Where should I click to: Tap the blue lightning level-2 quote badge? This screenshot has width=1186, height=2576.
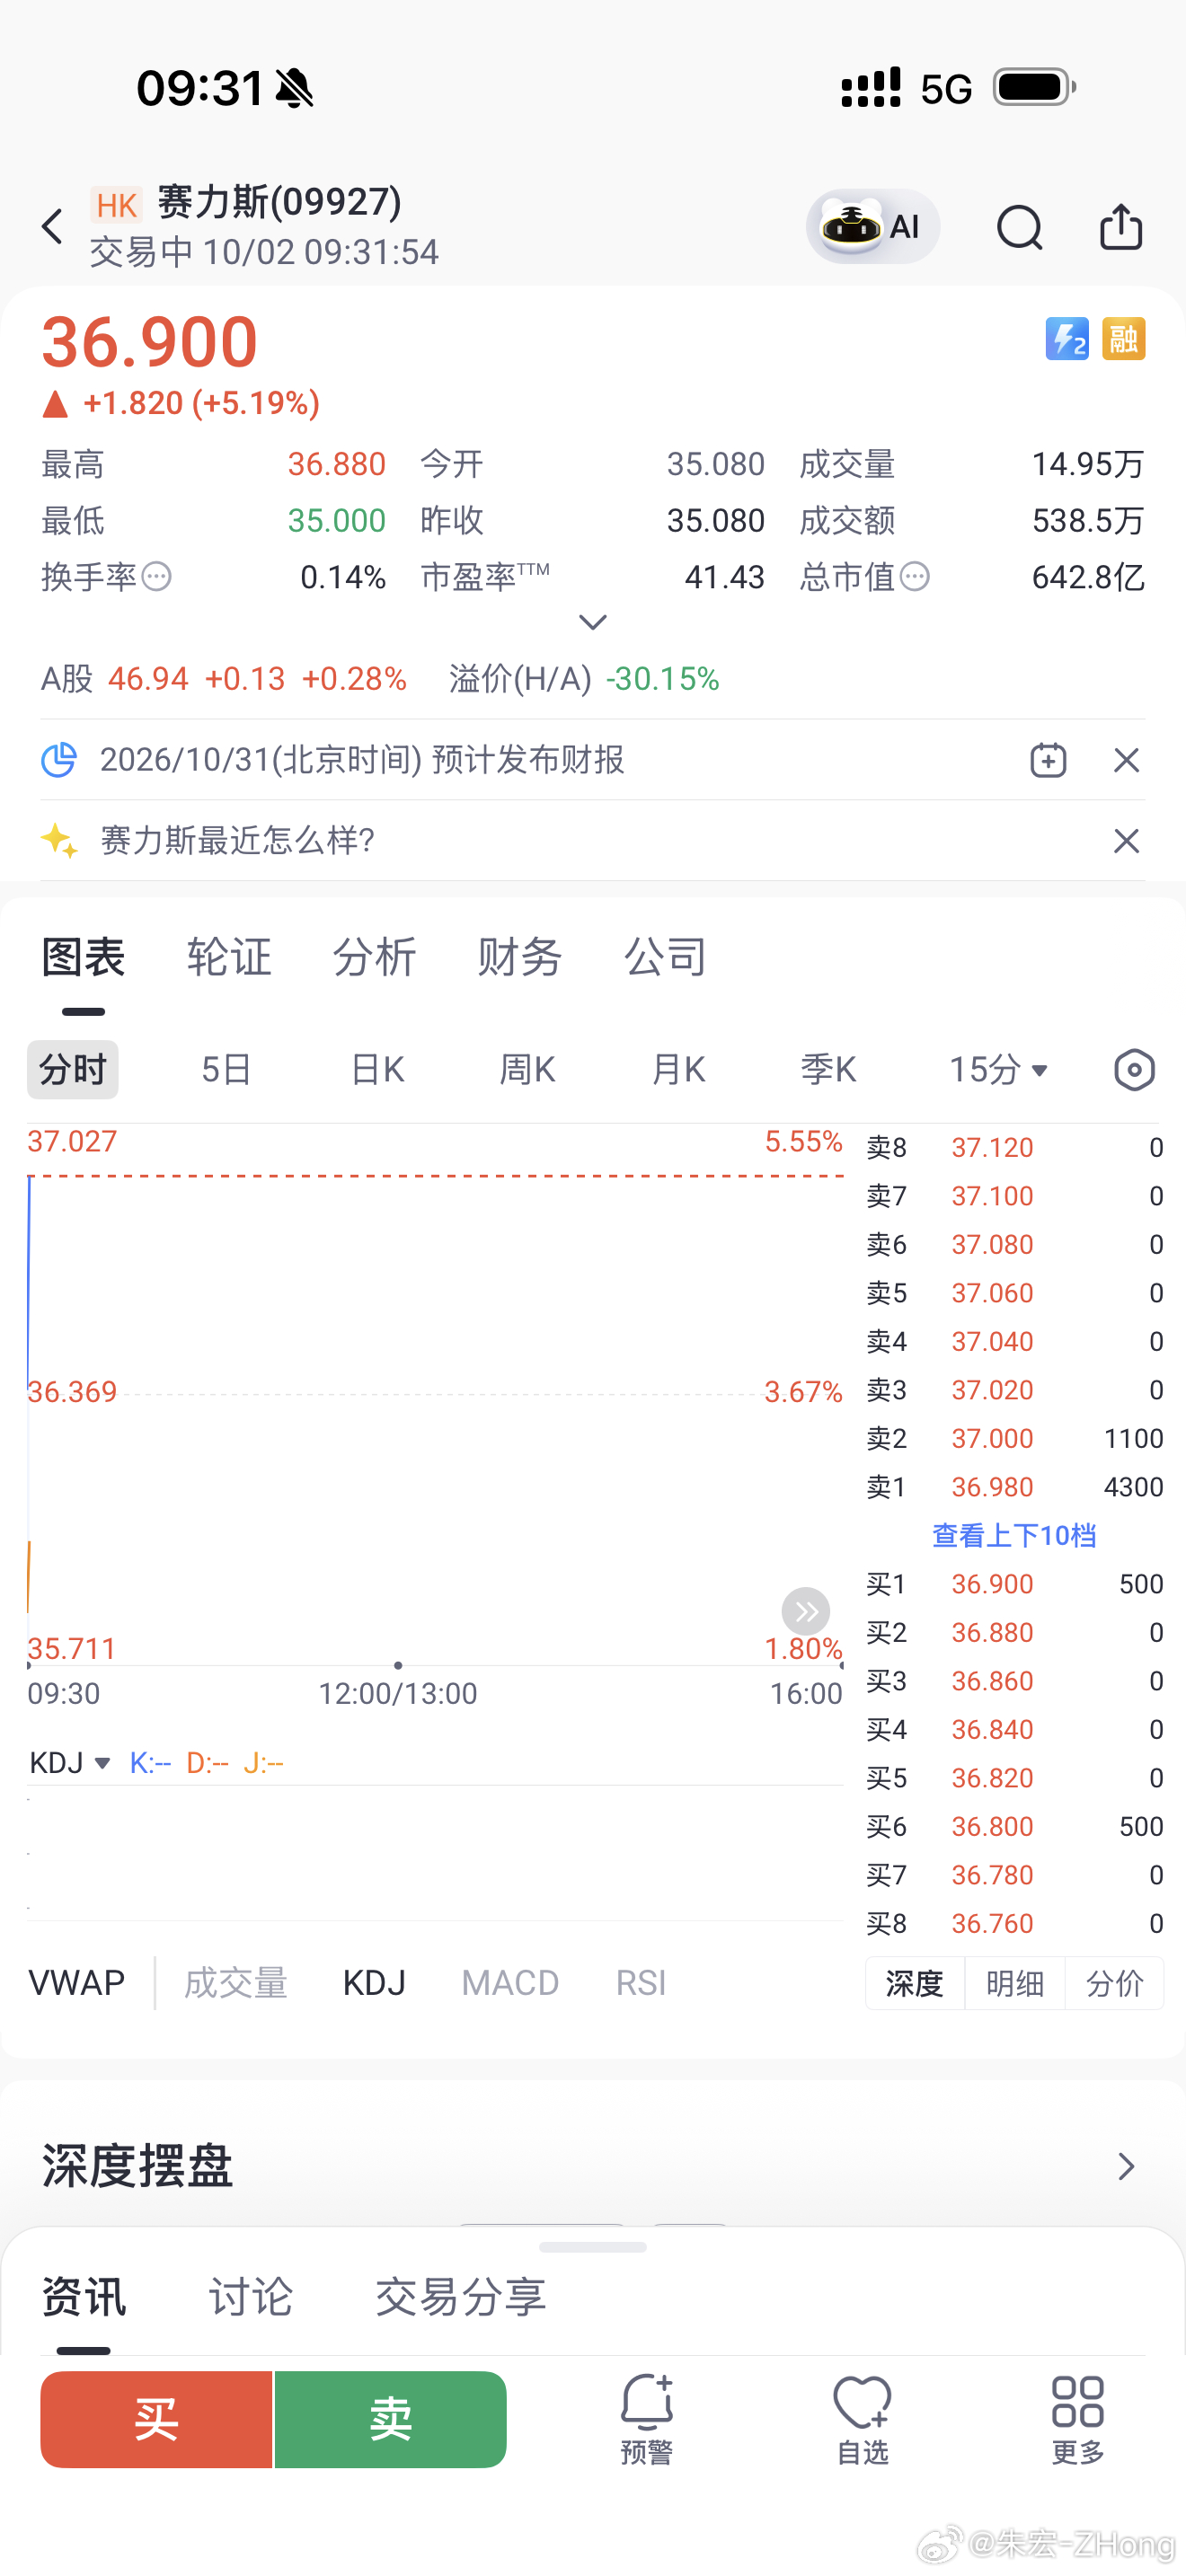click(1067, 339)
